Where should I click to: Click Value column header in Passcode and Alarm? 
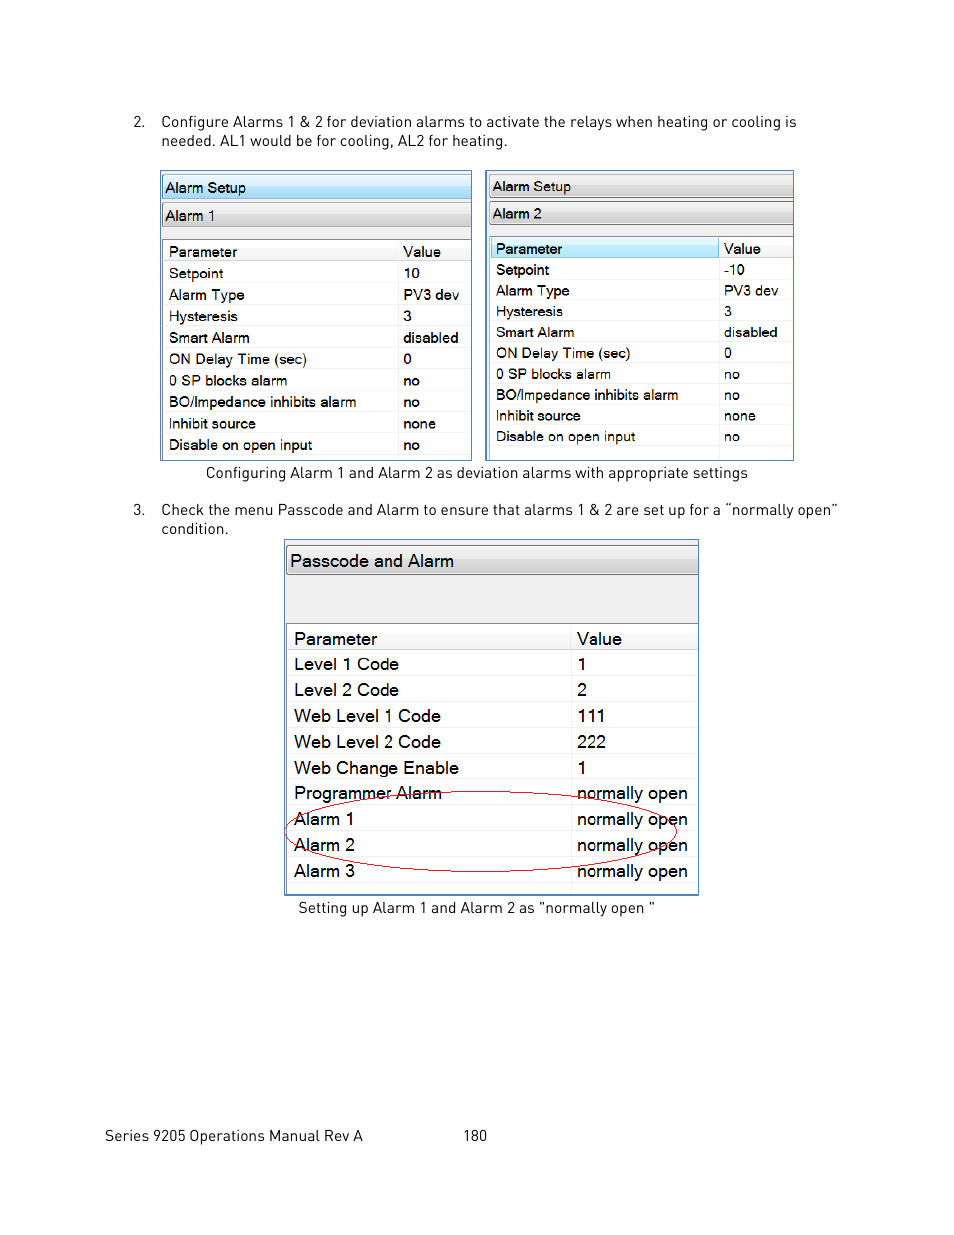pos(634,639)
